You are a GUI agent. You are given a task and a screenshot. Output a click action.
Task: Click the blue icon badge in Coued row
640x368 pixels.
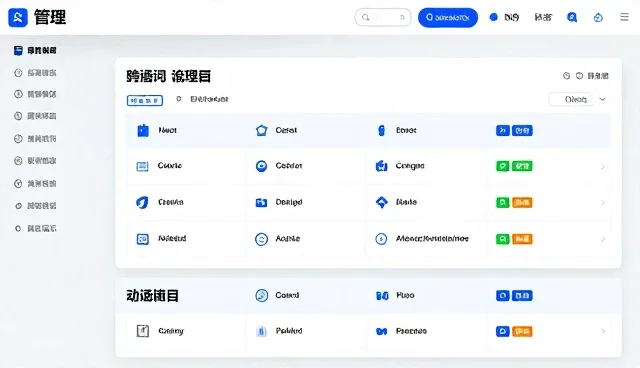click(503, 295)
